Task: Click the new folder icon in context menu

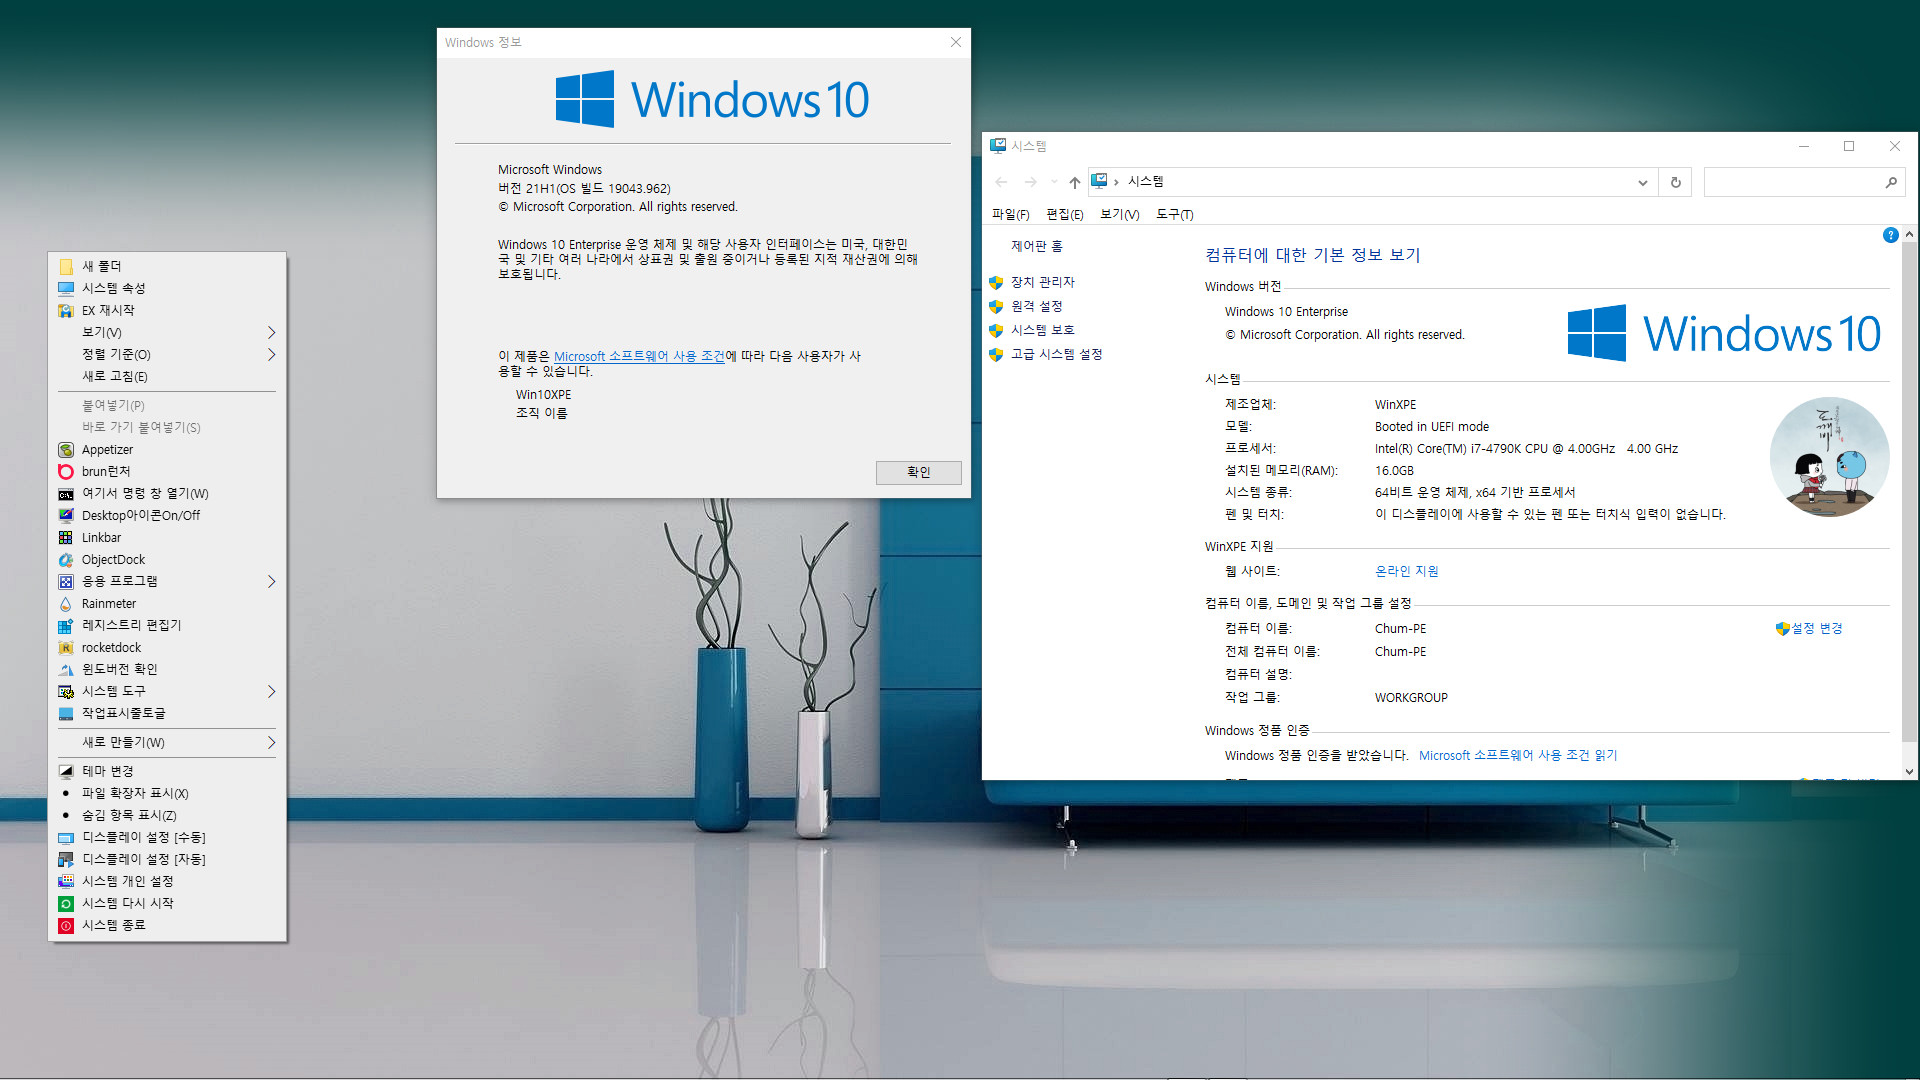Action: coord(66,266)
